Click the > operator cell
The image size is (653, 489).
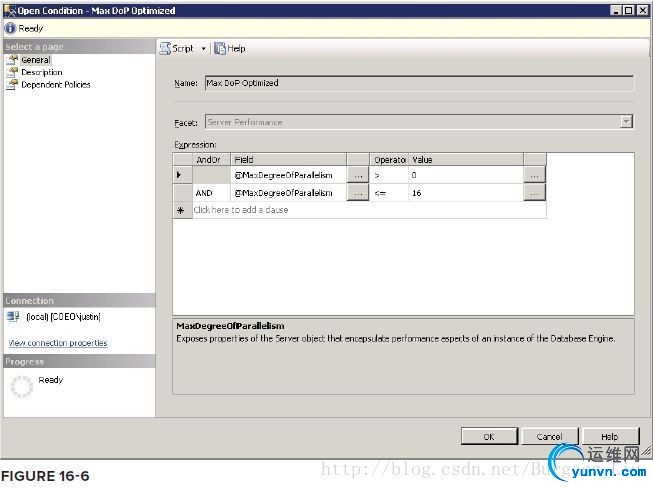tap(389, 175)
